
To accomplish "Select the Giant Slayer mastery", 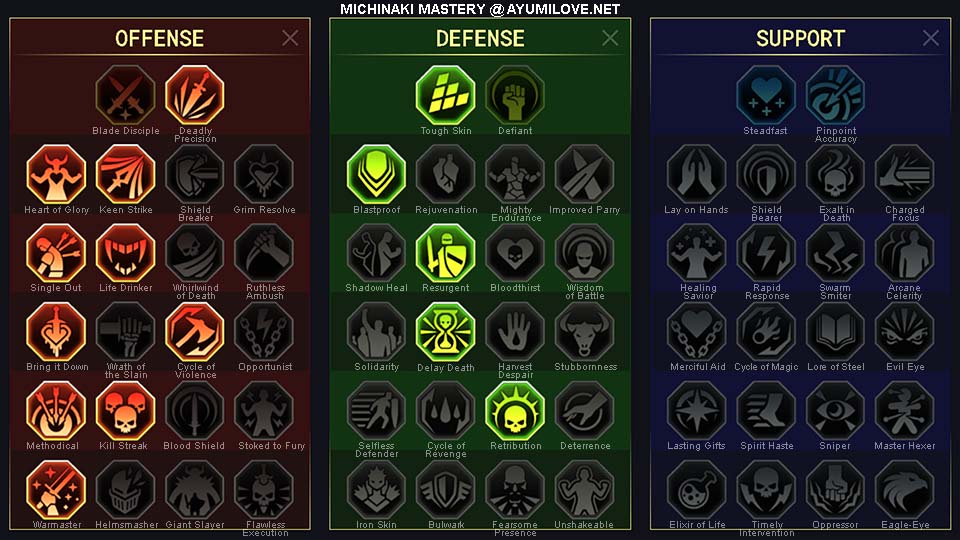I will (195, 490).
